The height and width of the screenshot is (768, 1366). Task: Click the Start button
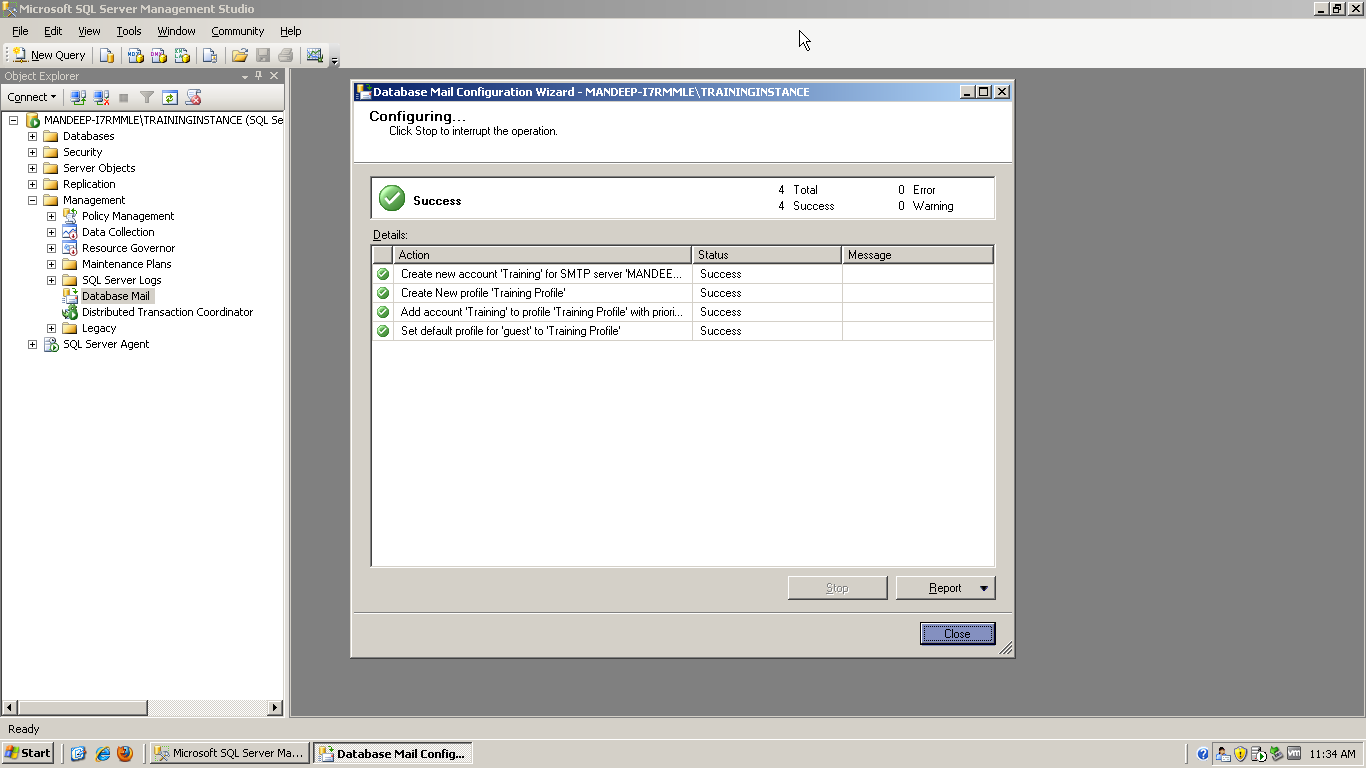(28, 753)
